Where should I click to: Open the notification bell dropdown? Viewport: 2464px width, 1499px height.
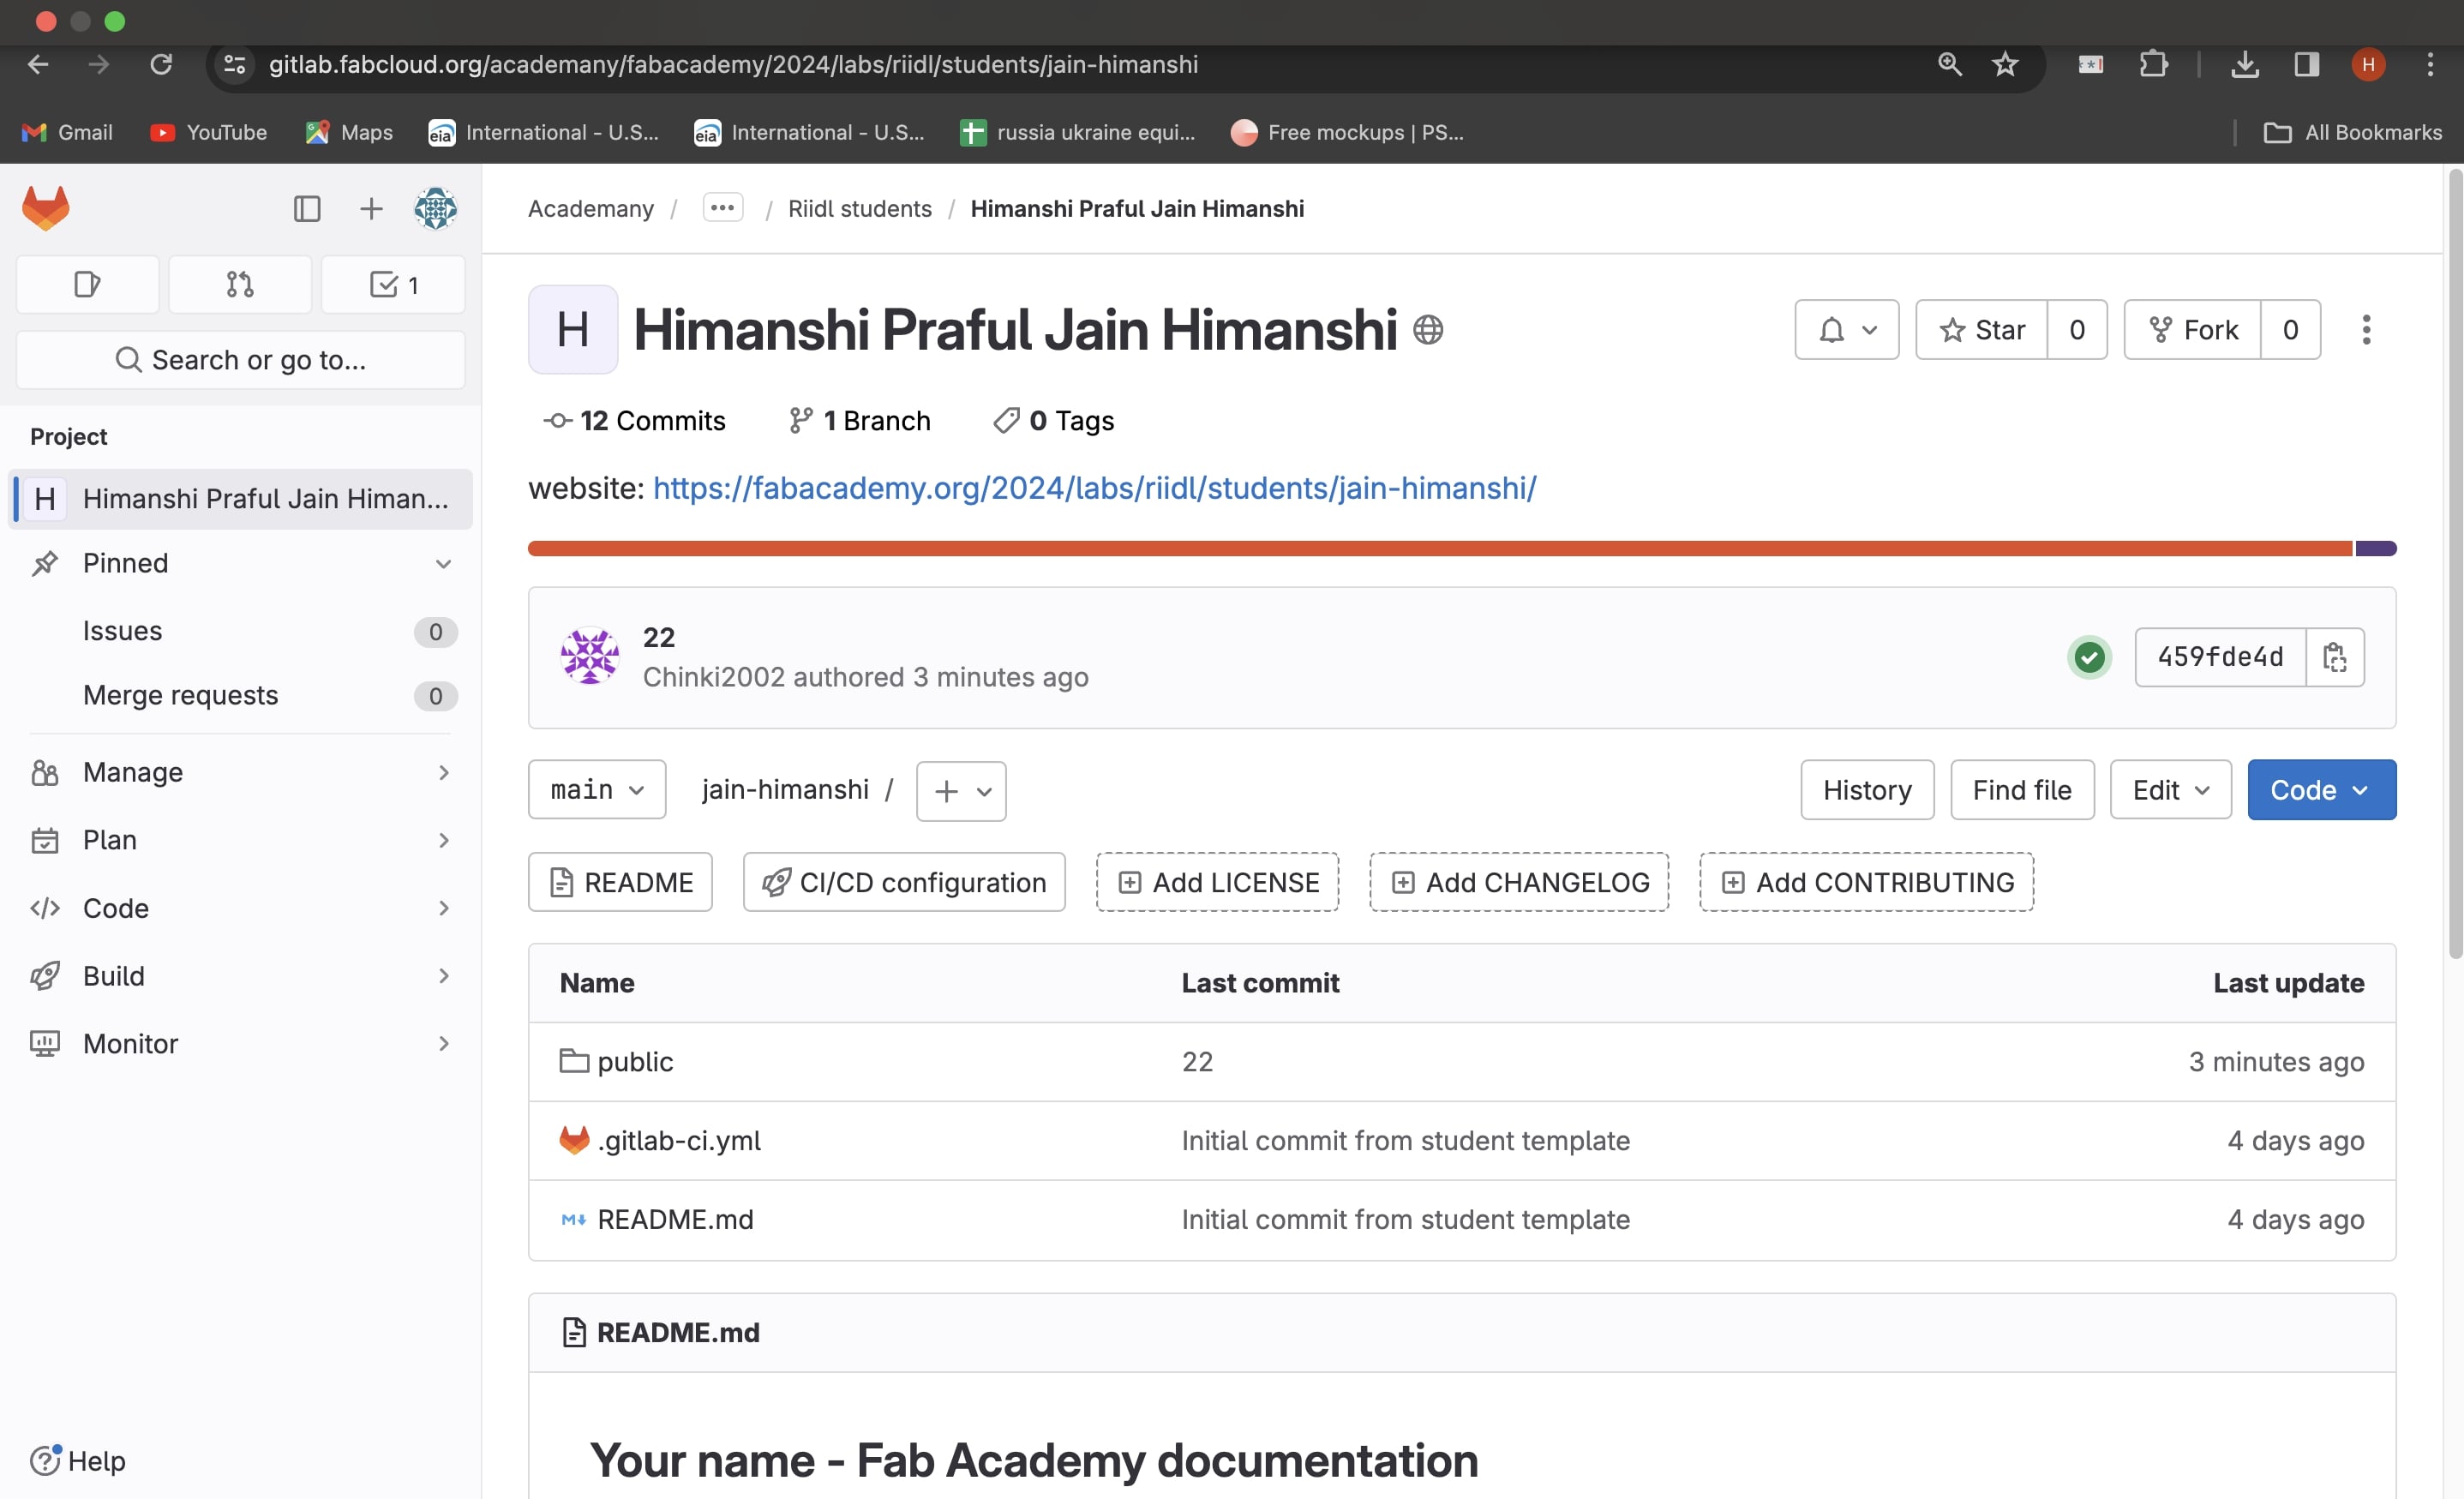click(x=1846, y=330)
